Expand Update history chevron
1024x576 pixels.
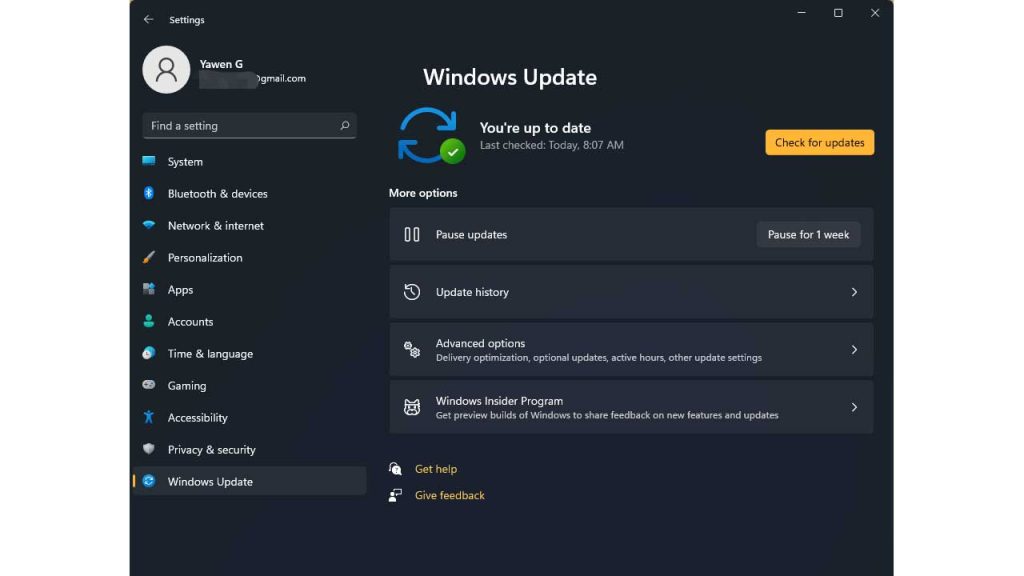click(x=854, y=292)
